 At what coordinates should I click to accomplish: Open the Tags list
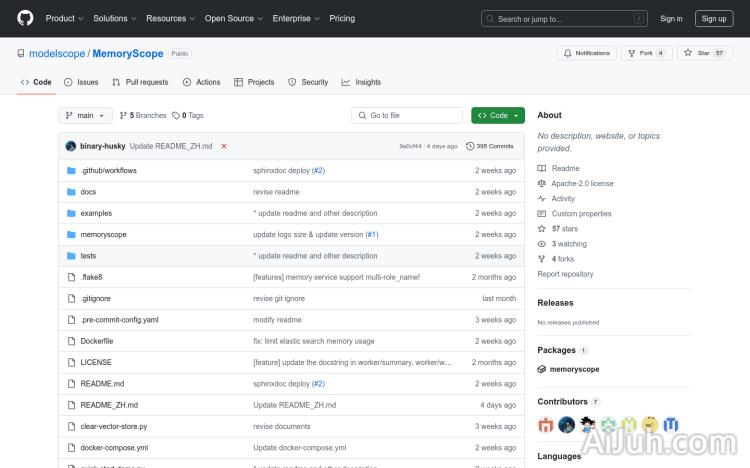188,116
